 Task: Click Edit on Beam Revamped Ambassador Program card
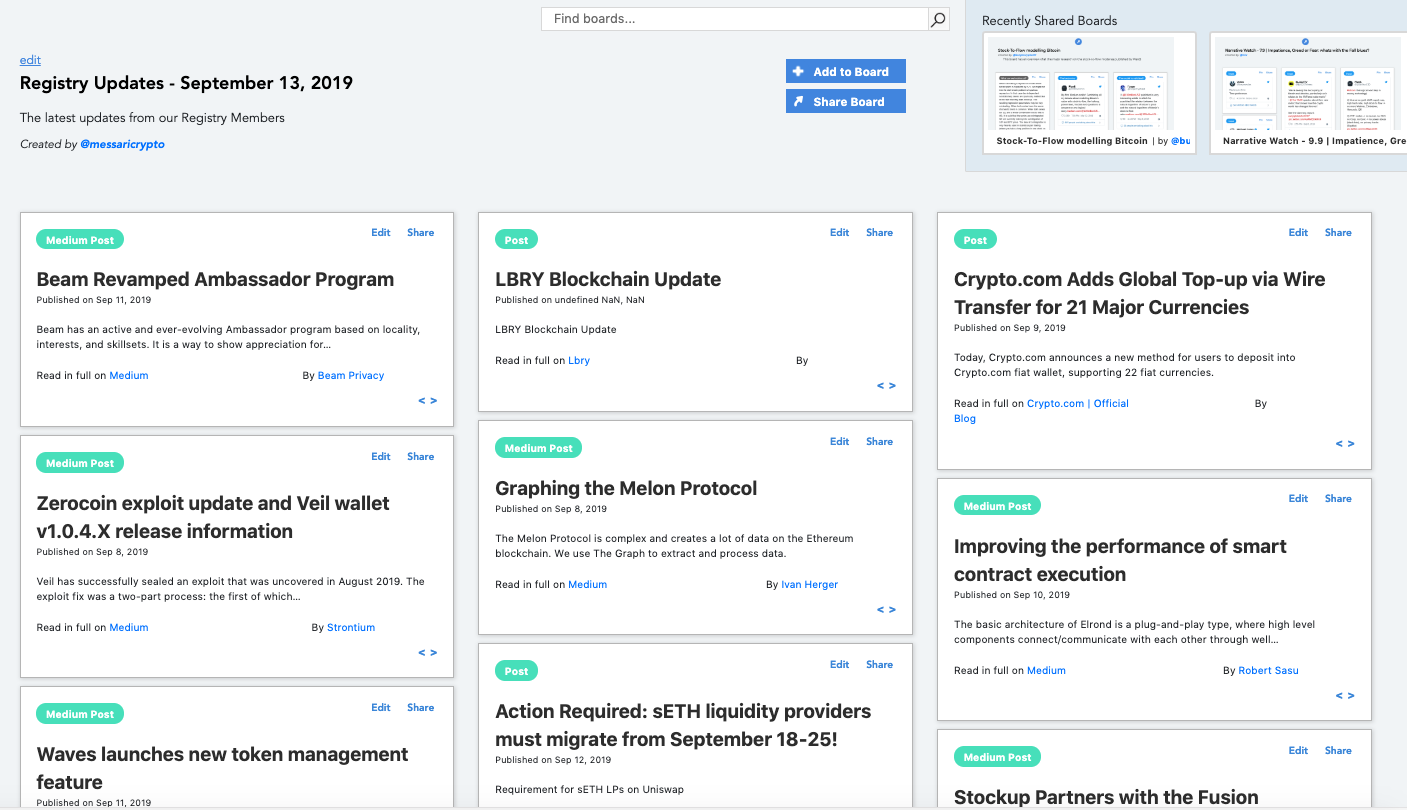click(381, 233)
